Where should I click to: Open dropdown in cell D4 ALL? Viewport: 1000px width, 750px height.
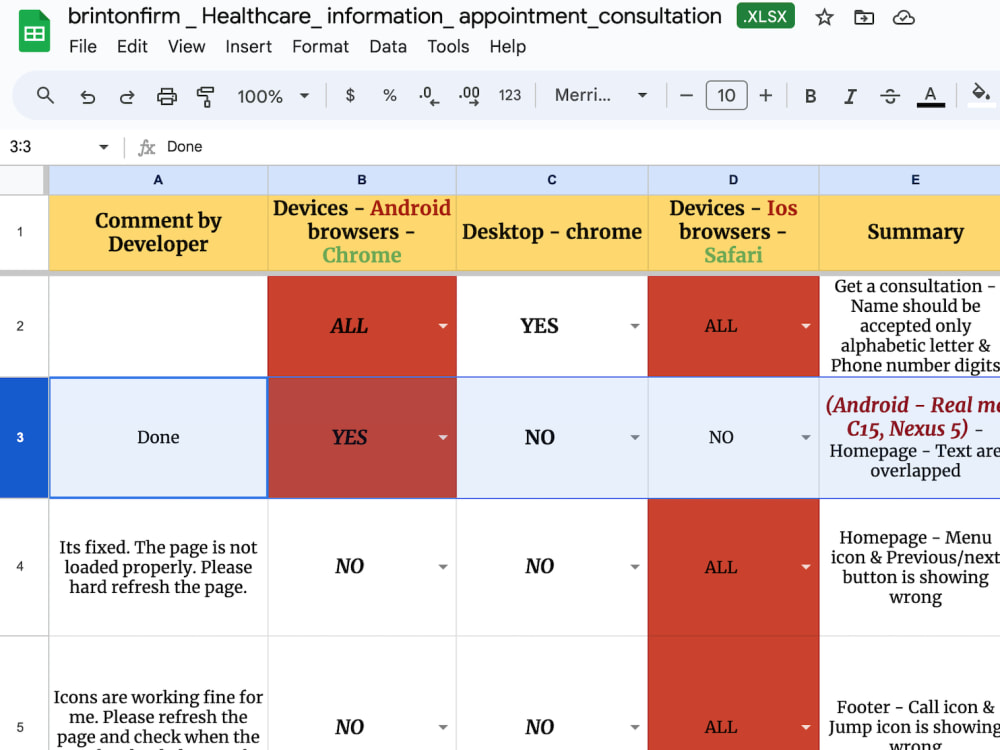pyautogui.click(x=805, y=566)
